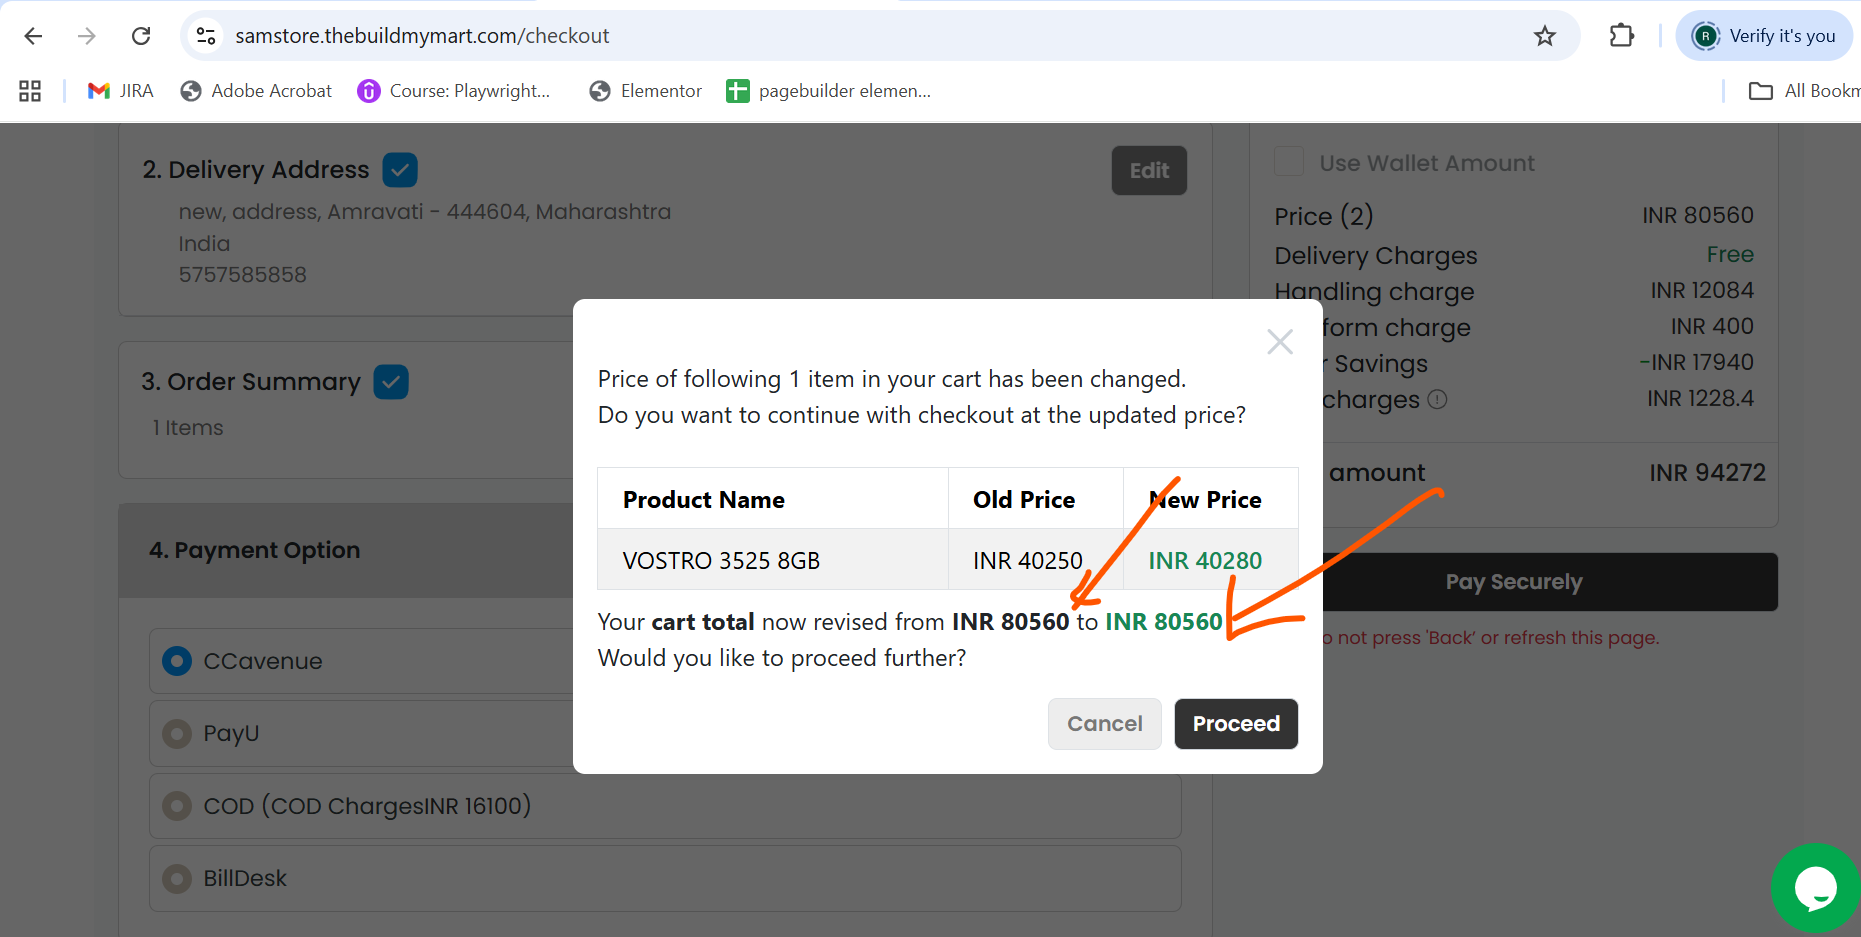1861x937 pixels.
Task: Close the price changed dialog
Action: point(1279,342)
